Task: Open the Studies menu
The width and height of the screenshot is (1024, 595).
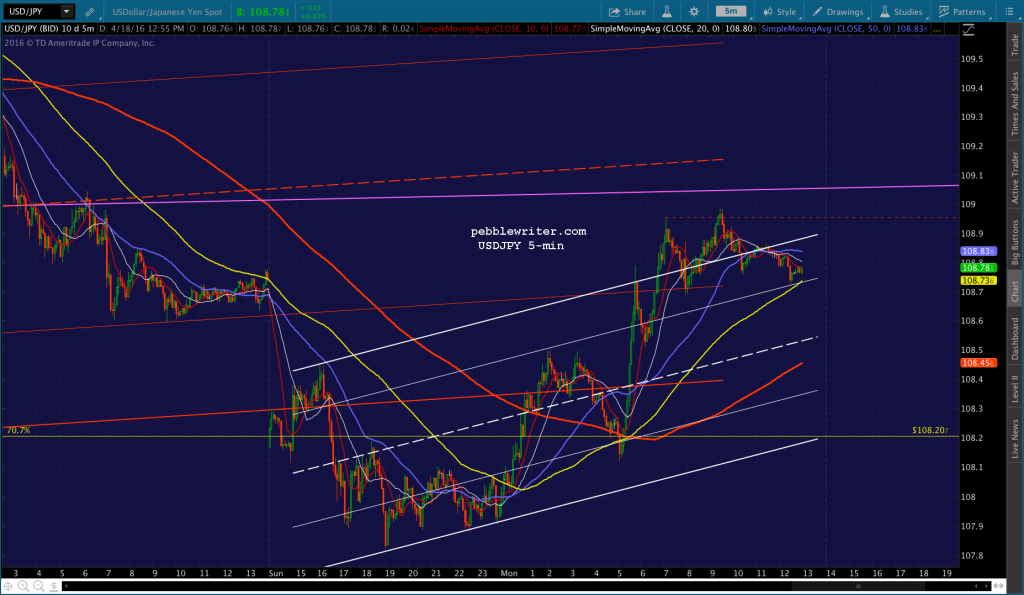Action: click(901, 12)
